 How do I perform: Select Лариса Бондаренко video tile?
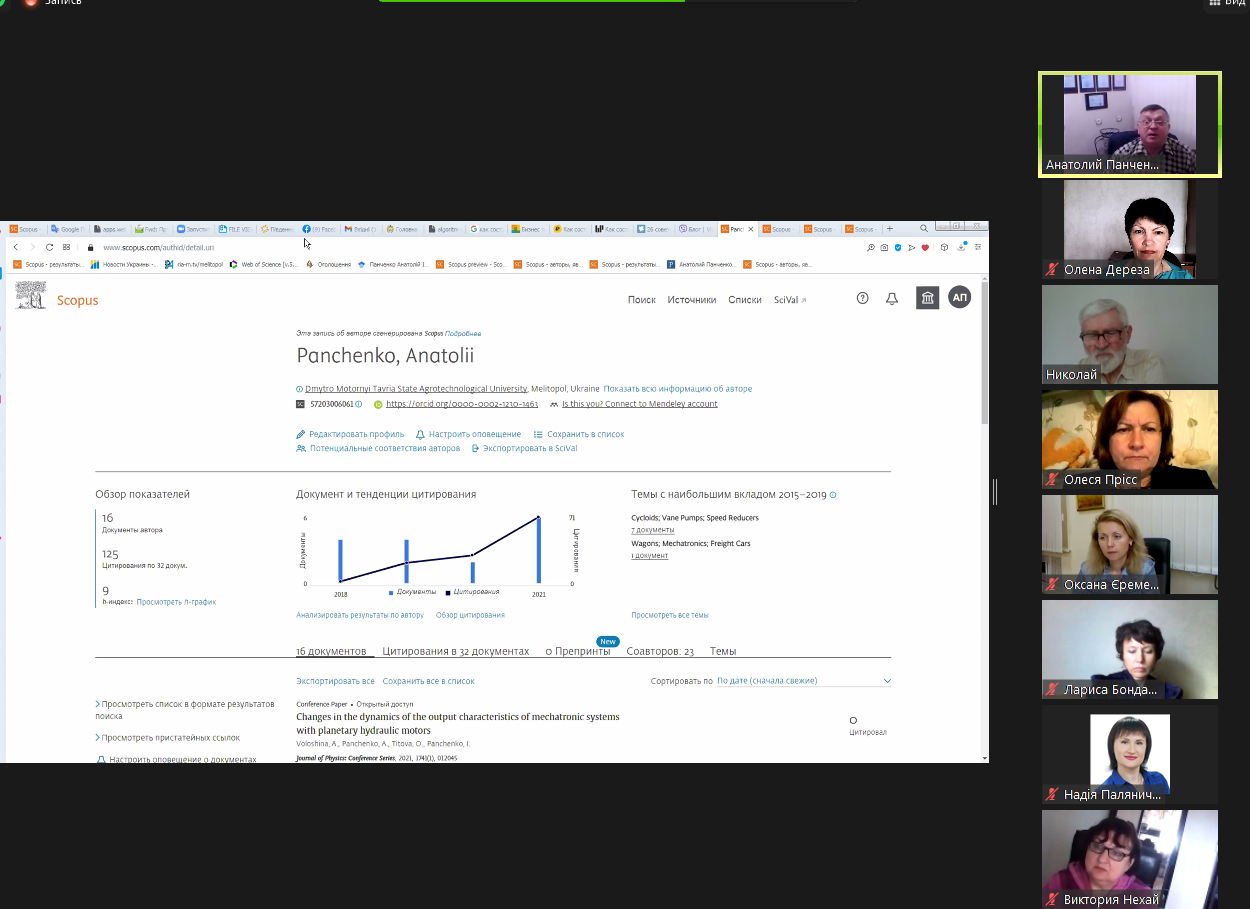pos(1130,649)
